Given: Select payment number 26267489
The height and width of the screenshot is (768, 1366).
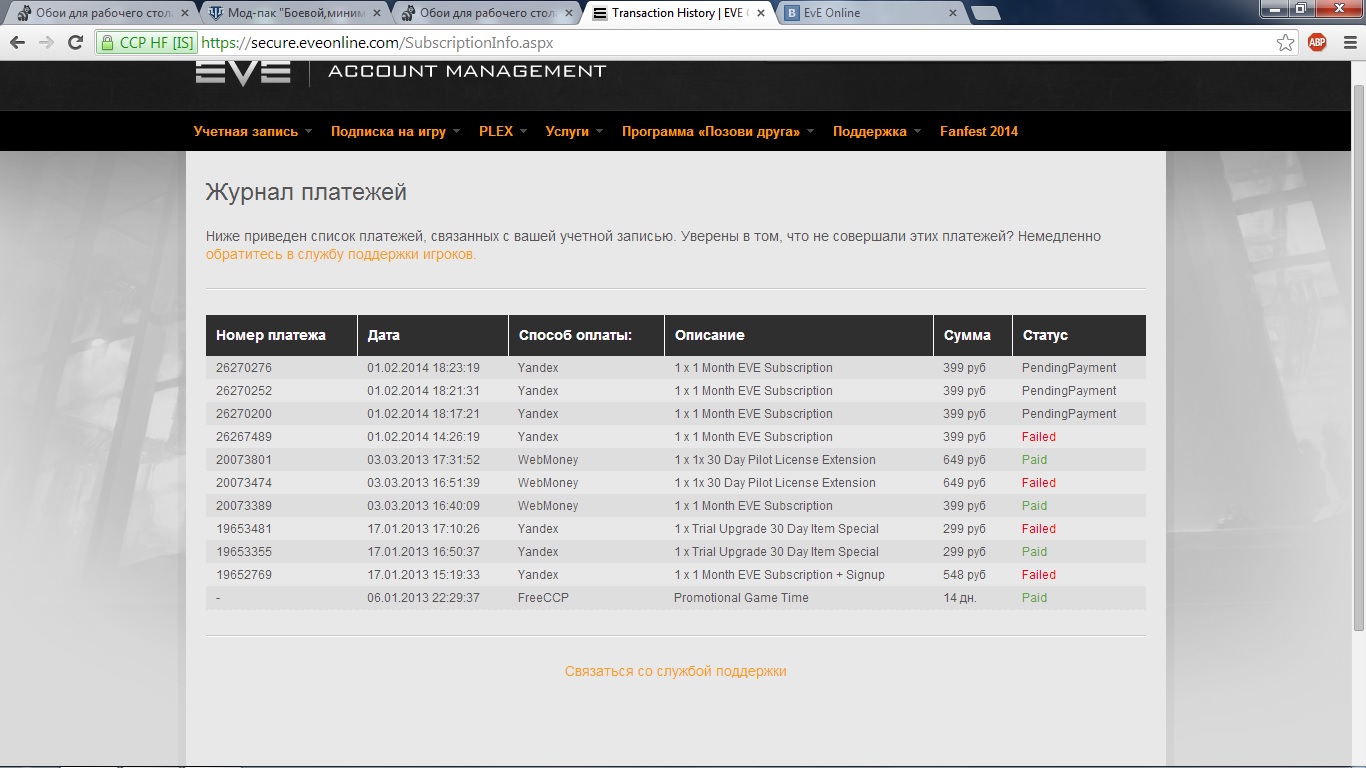Looking at the screenshot, I should [244, 437].
